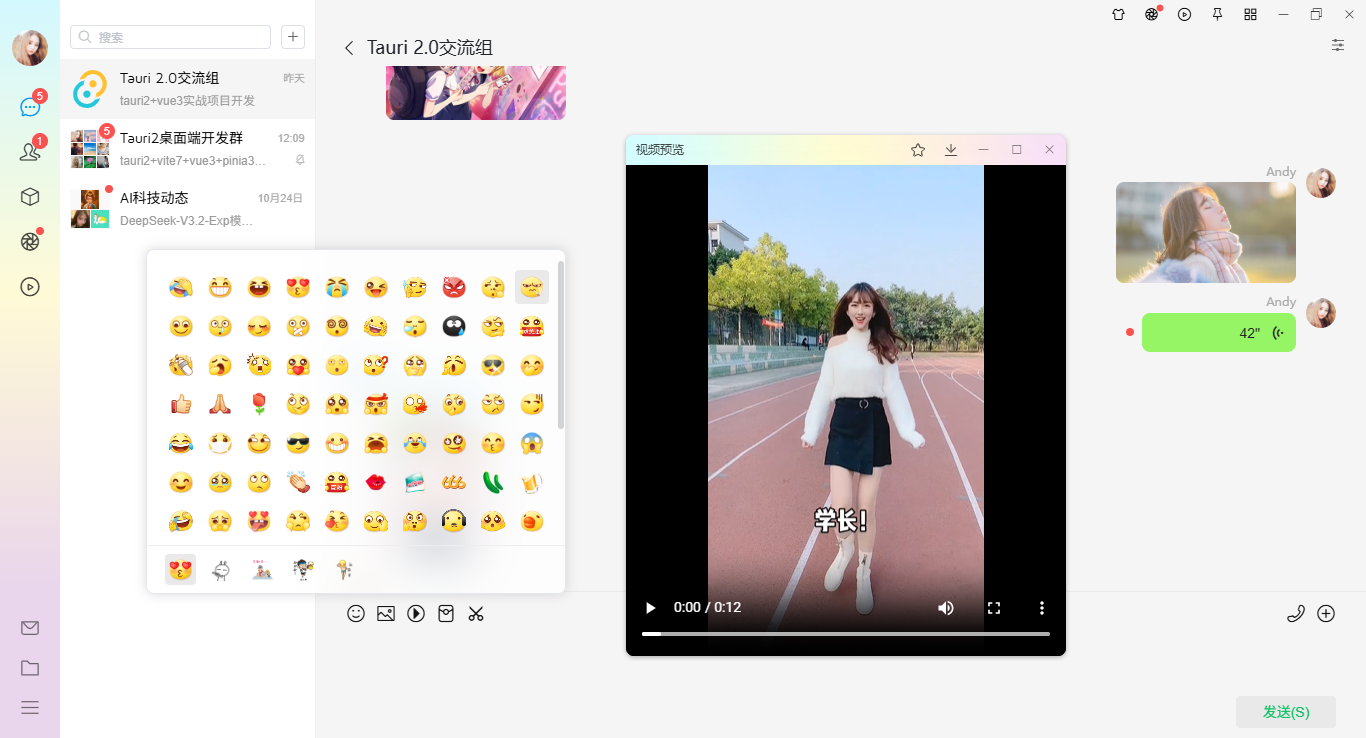Go back with the chevron beside Tauri 2.0交流组

tap(349, 48)
